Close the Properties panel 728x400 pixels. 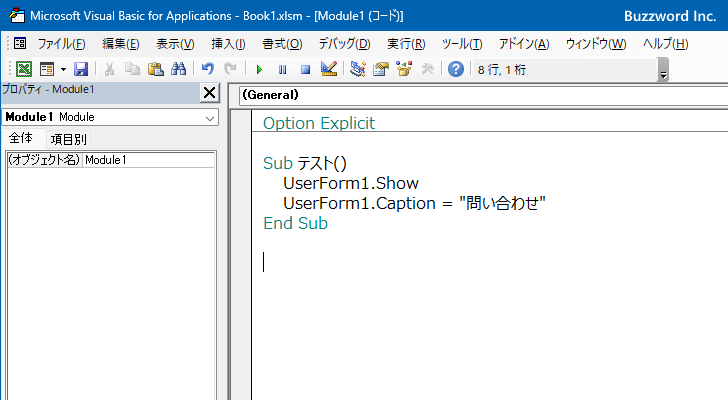tap(209, 93)
